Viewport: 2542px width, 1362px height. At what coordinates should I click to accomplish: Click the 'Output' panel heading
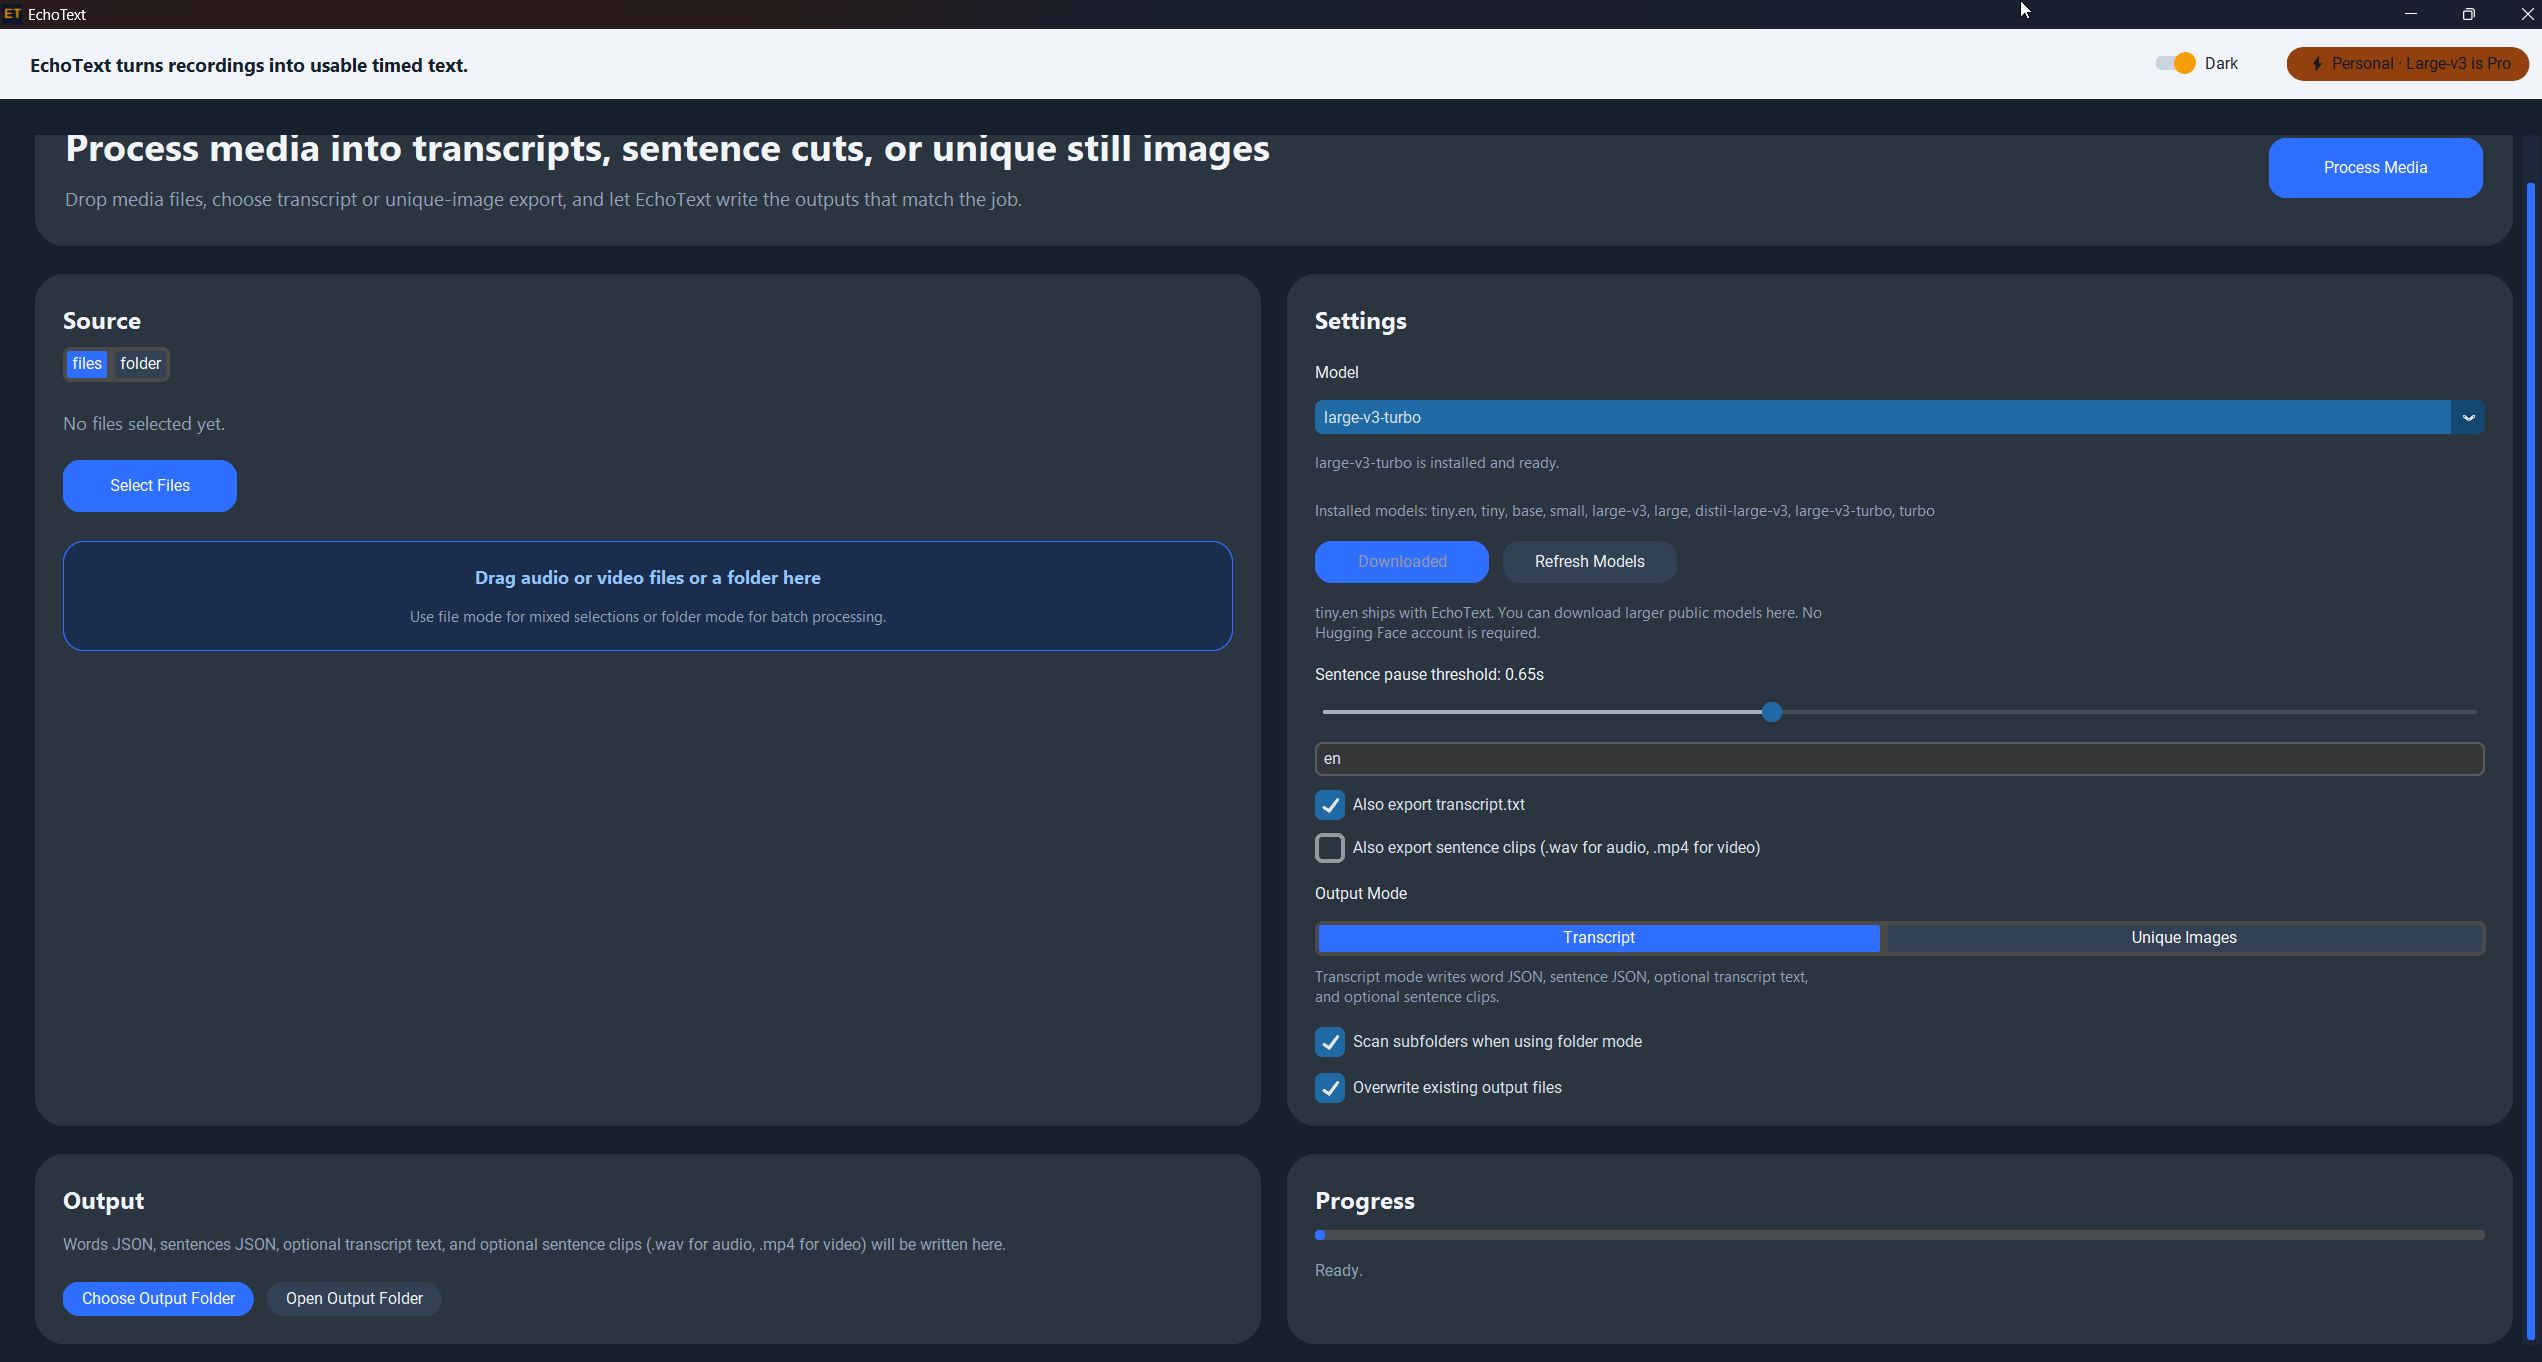[103, 1201]
